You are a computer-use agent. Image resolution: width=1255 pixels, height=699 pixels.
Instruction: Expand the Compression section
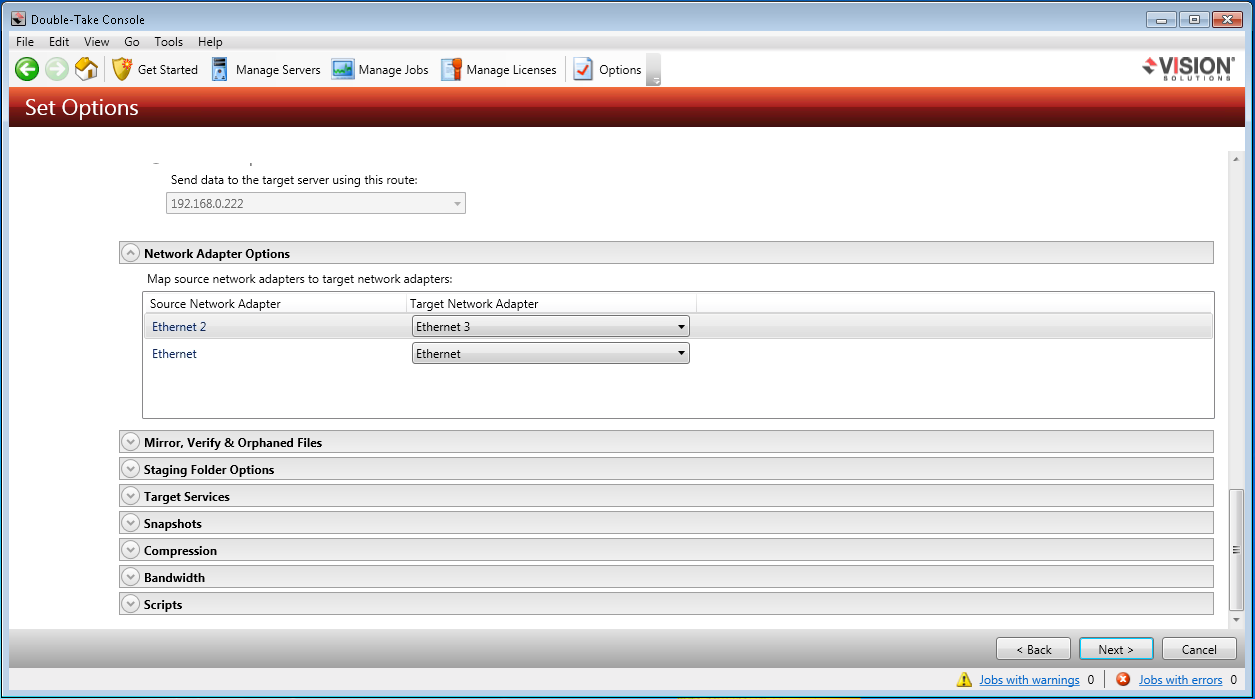click(x=130, y=550)
